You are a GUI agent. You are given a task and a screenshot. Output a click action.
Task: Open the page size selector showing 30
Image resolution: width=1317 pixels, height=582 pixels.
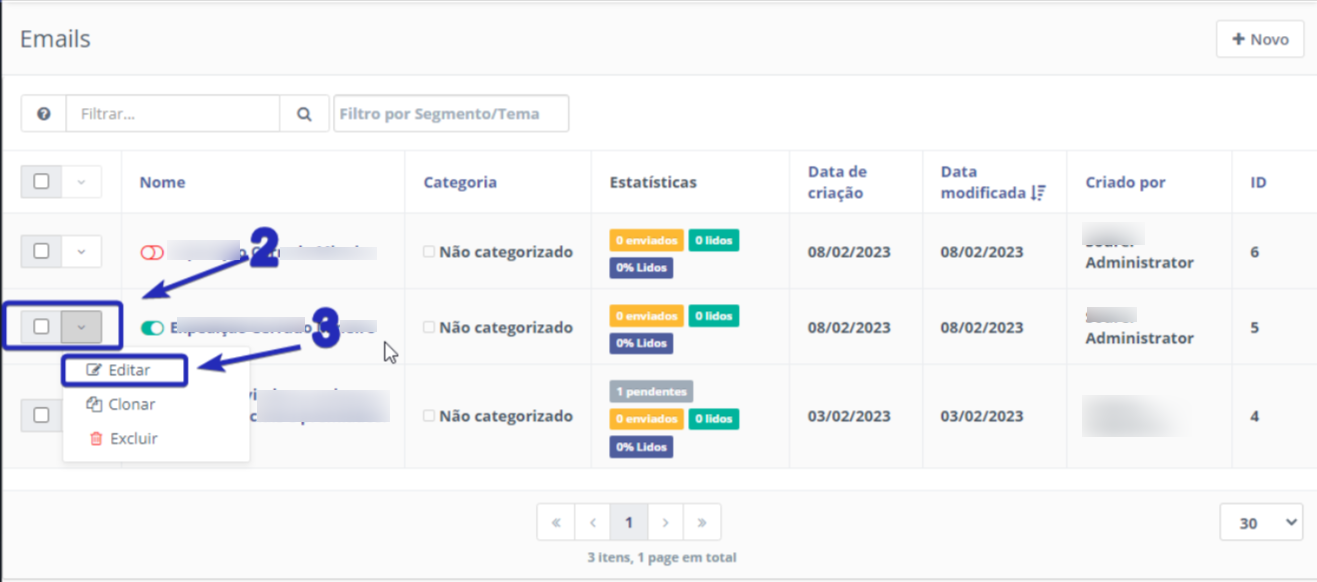pos(1261,521)
